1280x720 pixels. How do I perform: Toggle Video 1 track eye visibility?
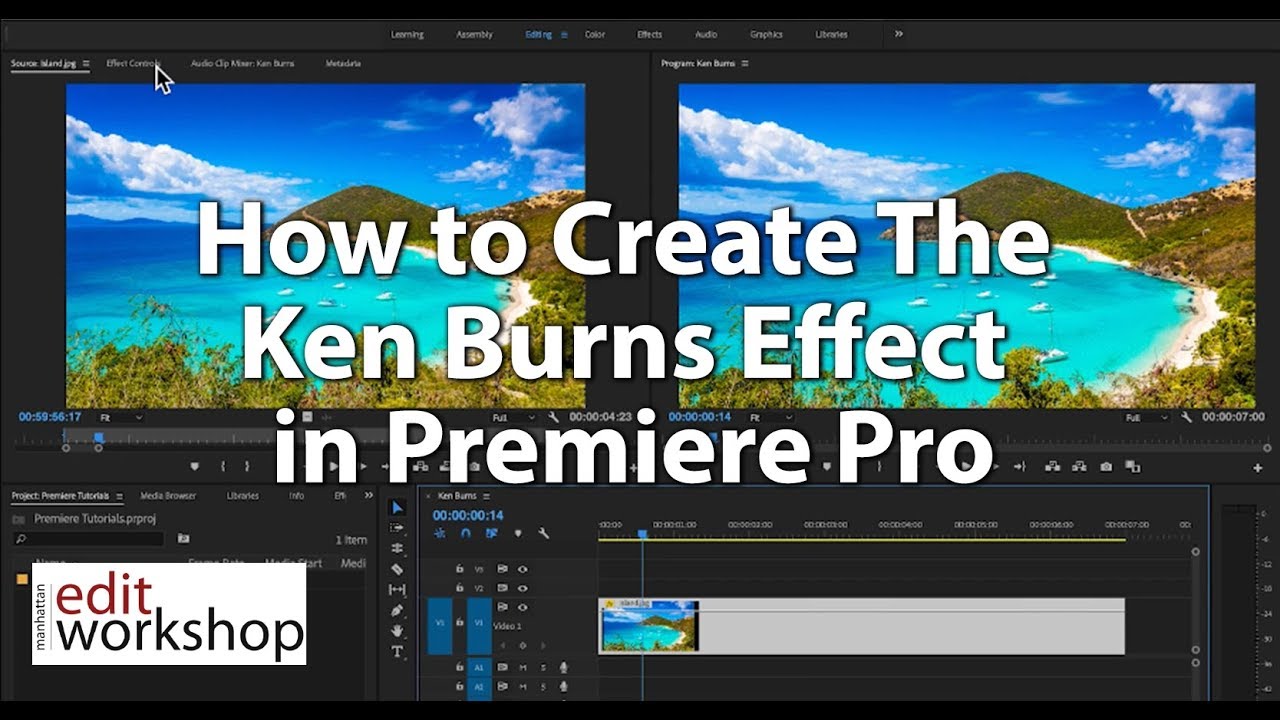coord(522,607)
